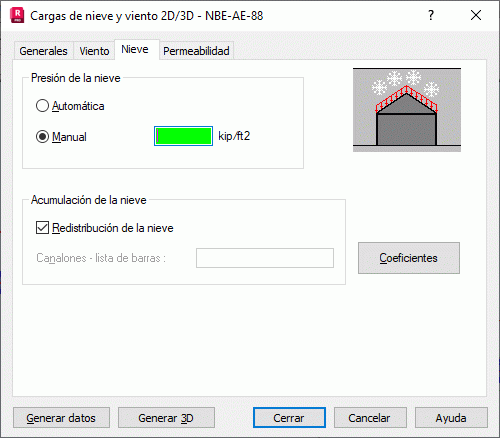Click the Canalones lista de barras field
The height and width of the screenshot is (438, 500).
tap(265, 258)
